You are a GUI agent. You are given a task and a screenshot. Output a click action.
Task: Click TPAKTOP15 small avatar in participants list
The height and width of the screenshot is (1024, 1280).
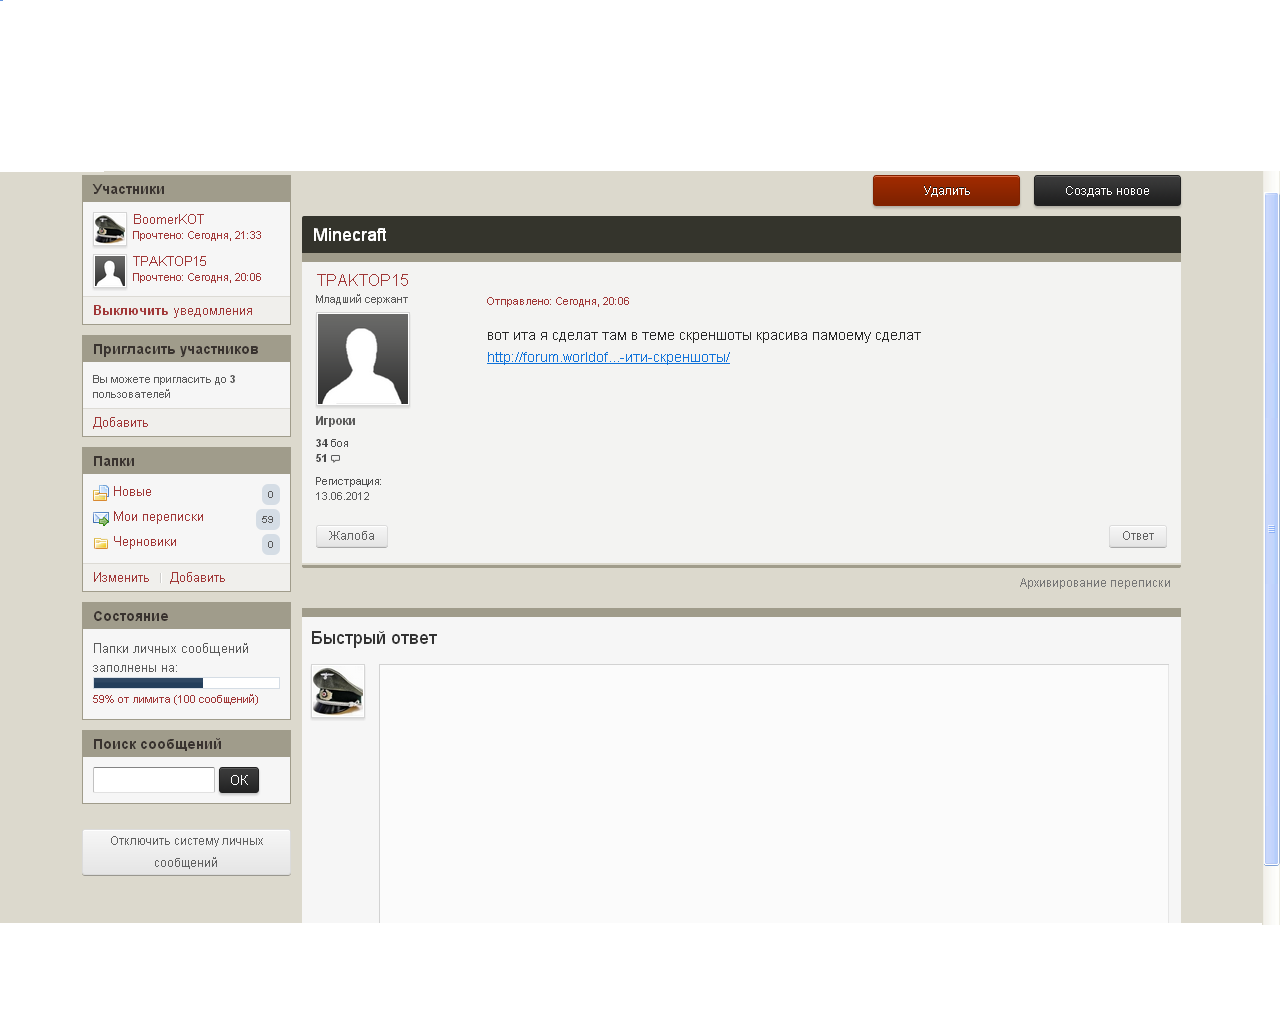110,270
